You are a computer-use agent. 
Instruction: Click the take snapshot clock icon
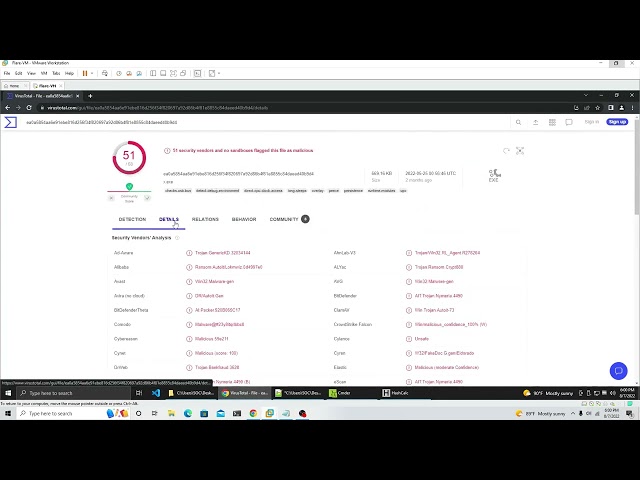tap(119, 73)
